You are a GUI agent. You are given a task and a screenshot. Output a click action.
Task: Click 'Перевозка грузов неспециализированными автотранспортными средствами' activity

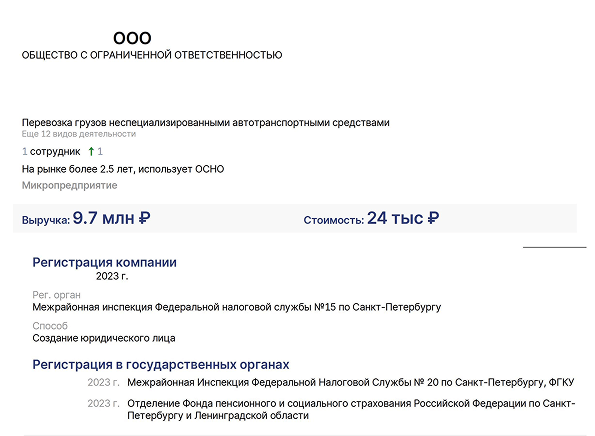[x=205, y=123]
